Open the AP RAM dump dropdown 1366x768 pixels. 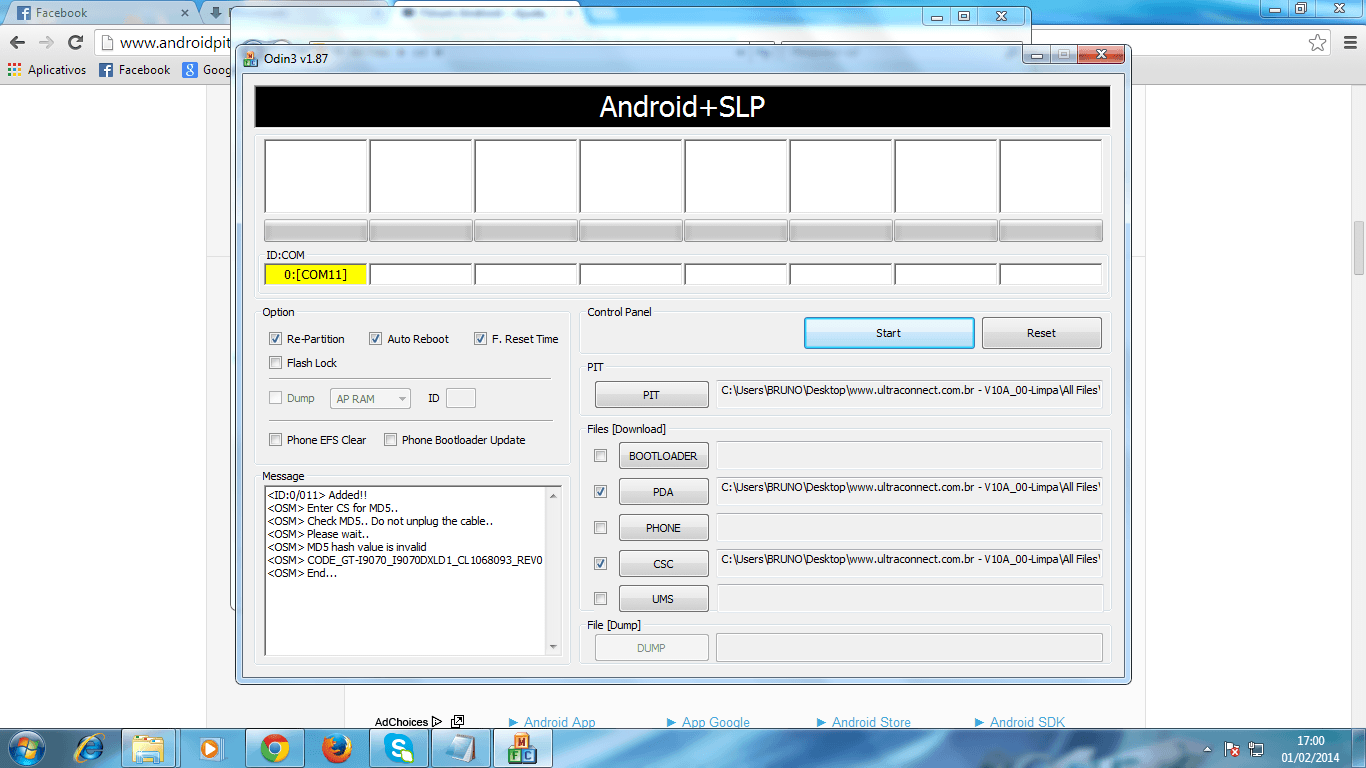[x=370, y=399]
